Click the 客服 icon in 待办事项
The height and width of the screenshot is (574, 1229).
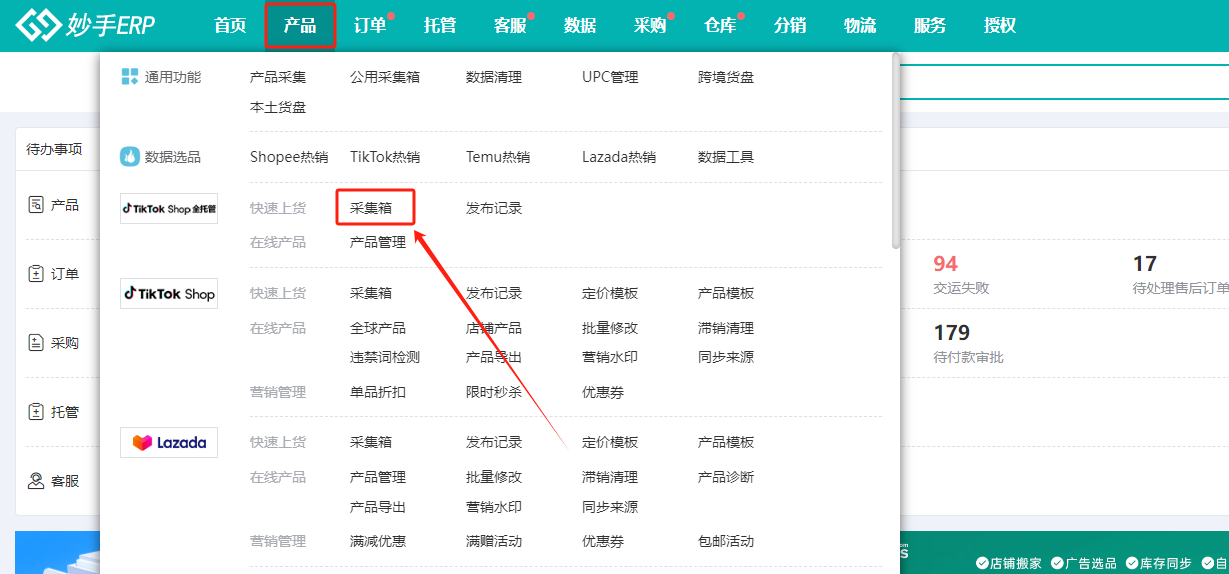[35, 480]
